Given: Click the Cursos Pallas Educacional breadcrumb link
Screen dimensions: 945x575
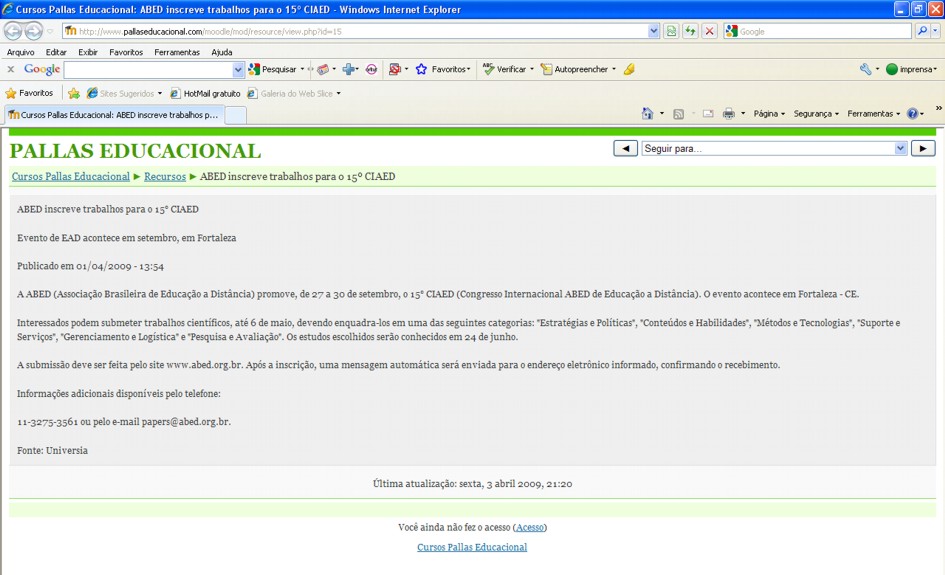Looking at the screenshot, I should 71,177.
